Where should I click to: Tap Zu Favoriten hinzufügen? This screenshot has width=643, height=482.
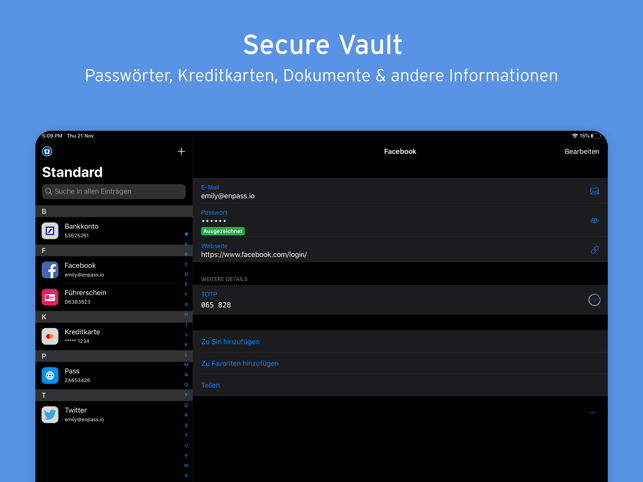(239, 363)
